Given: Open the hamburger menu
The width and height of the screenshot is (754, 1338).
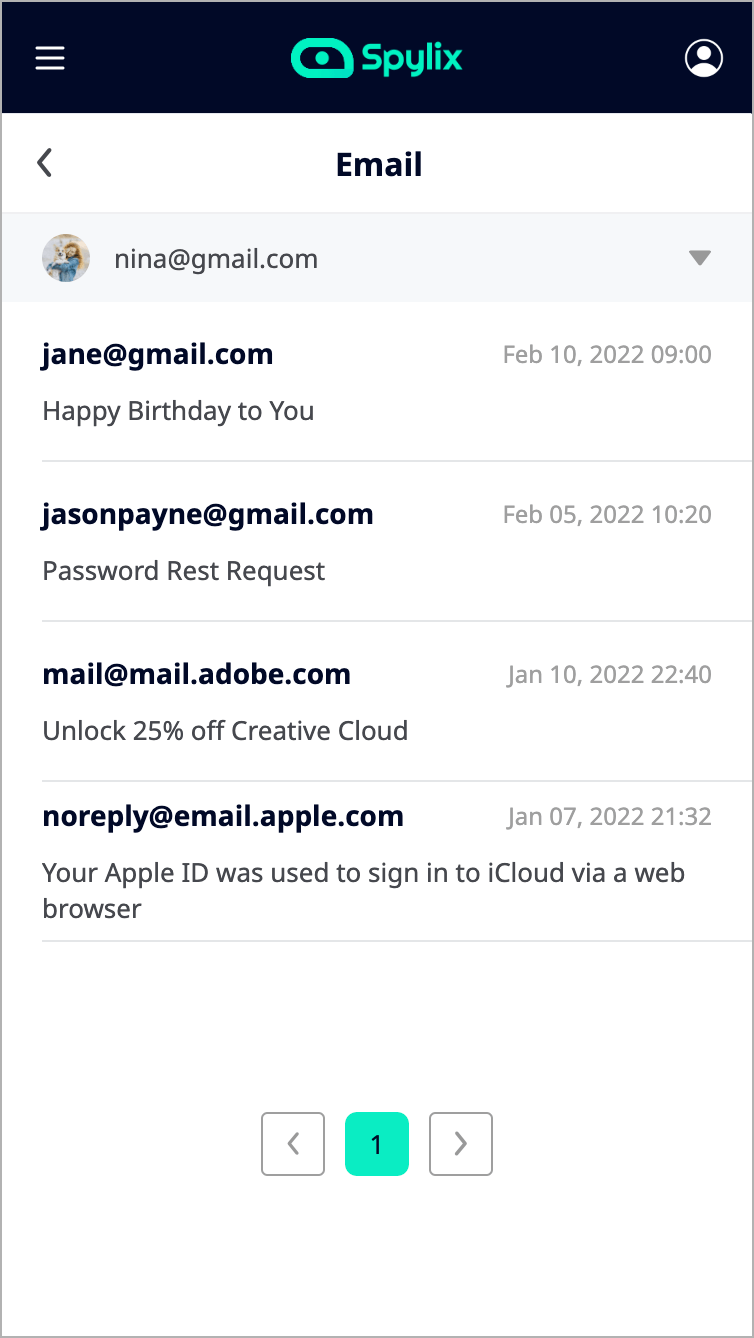Looking at the screenshot, I should point(50,58).
